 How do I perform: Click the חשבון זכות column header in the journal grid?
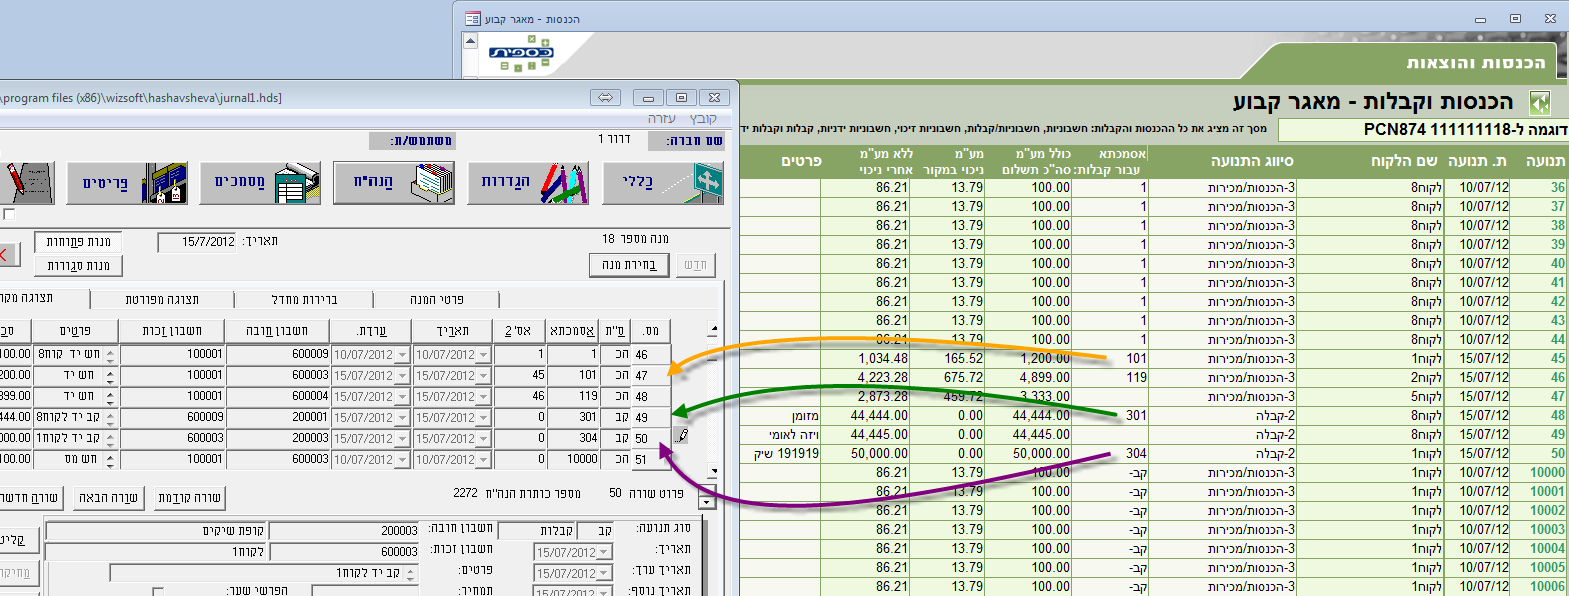(x=172, y=331)
